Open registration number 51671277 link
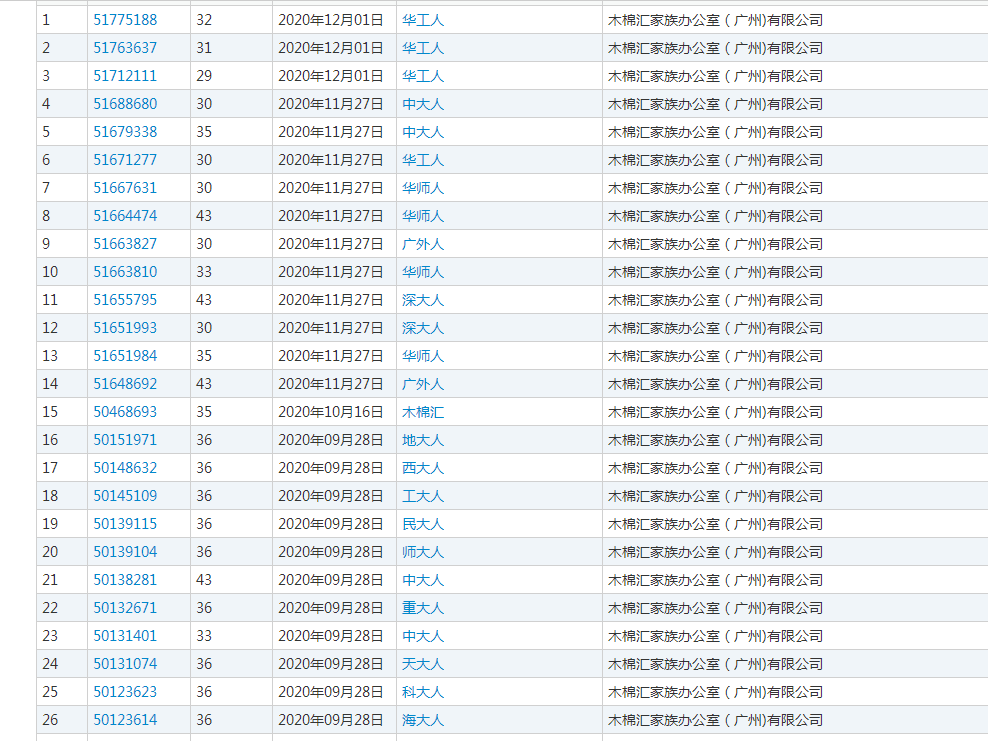 (125, 160)
